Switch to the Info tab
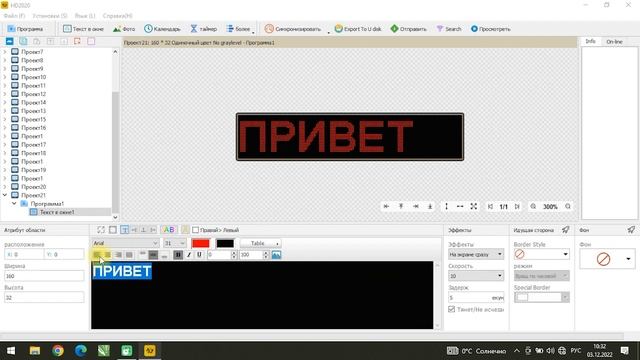The width and height of the screenshot is (640, 360). tap(590, 42)
